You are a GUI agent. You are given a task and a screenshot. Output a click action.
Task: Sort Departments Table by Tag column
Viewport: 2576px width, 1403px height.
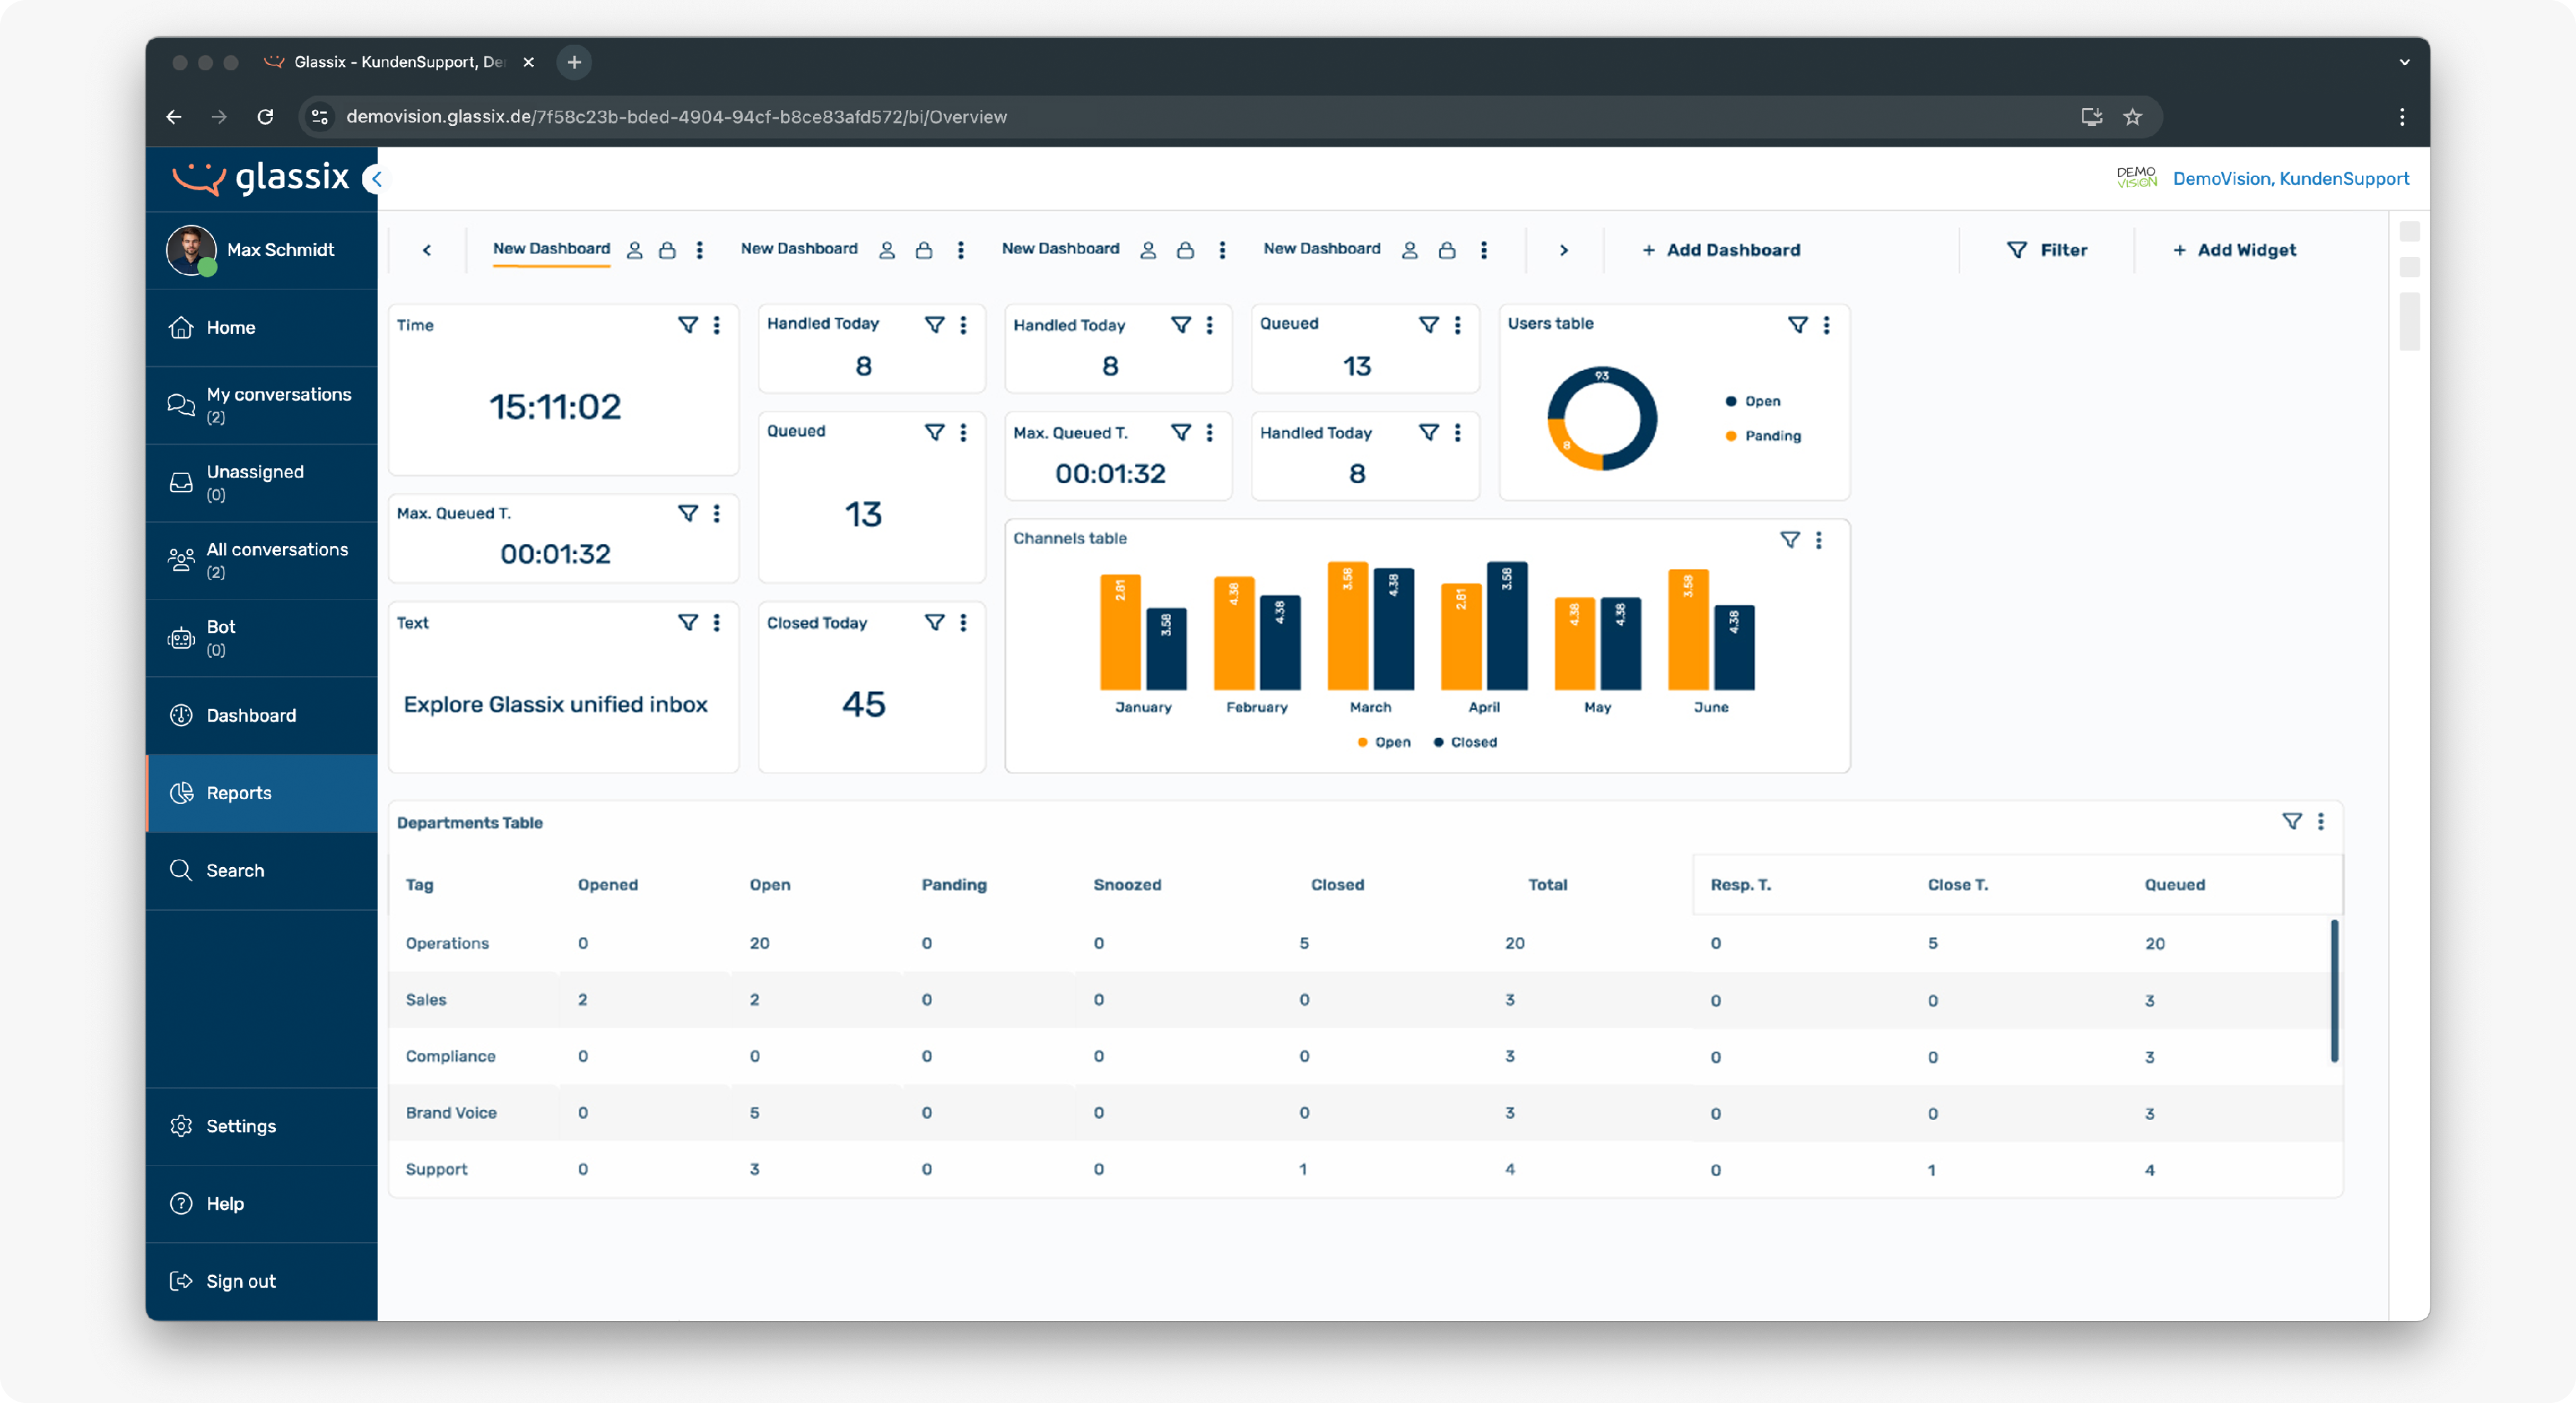click(419, 884)
